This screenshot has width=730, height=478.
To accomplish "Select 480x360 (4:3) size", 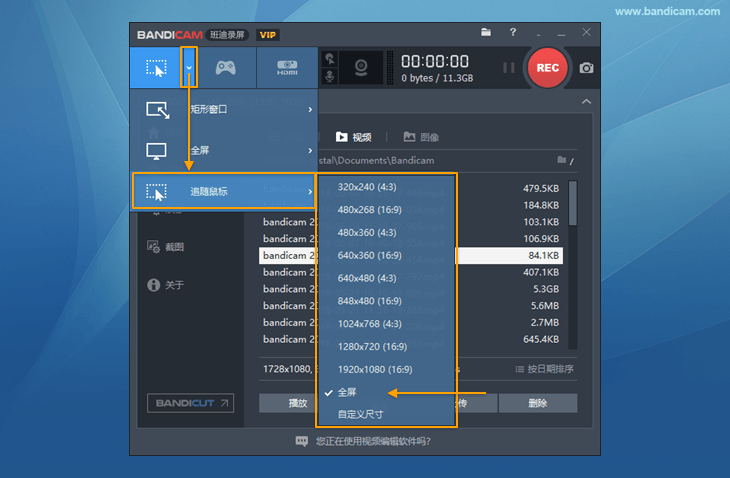I will [386, 232].
